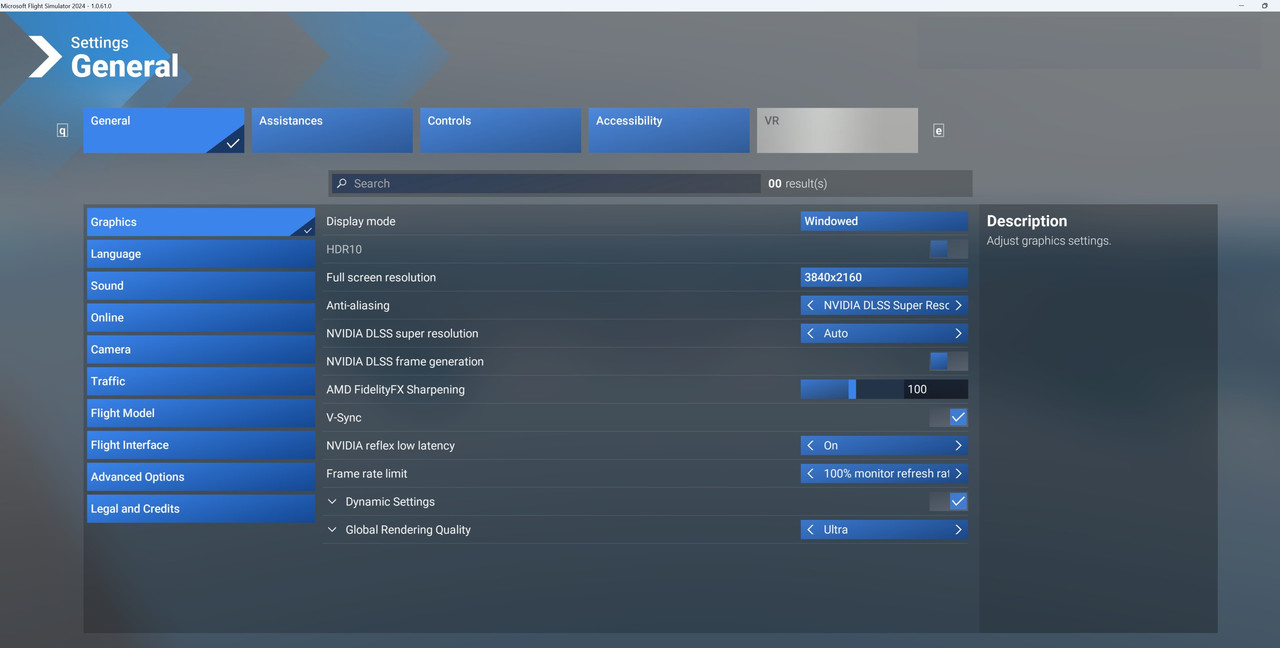Viewport: 1280px width, 648px height.
Task: Open the Camera category
Action: (x=201, y=350)
